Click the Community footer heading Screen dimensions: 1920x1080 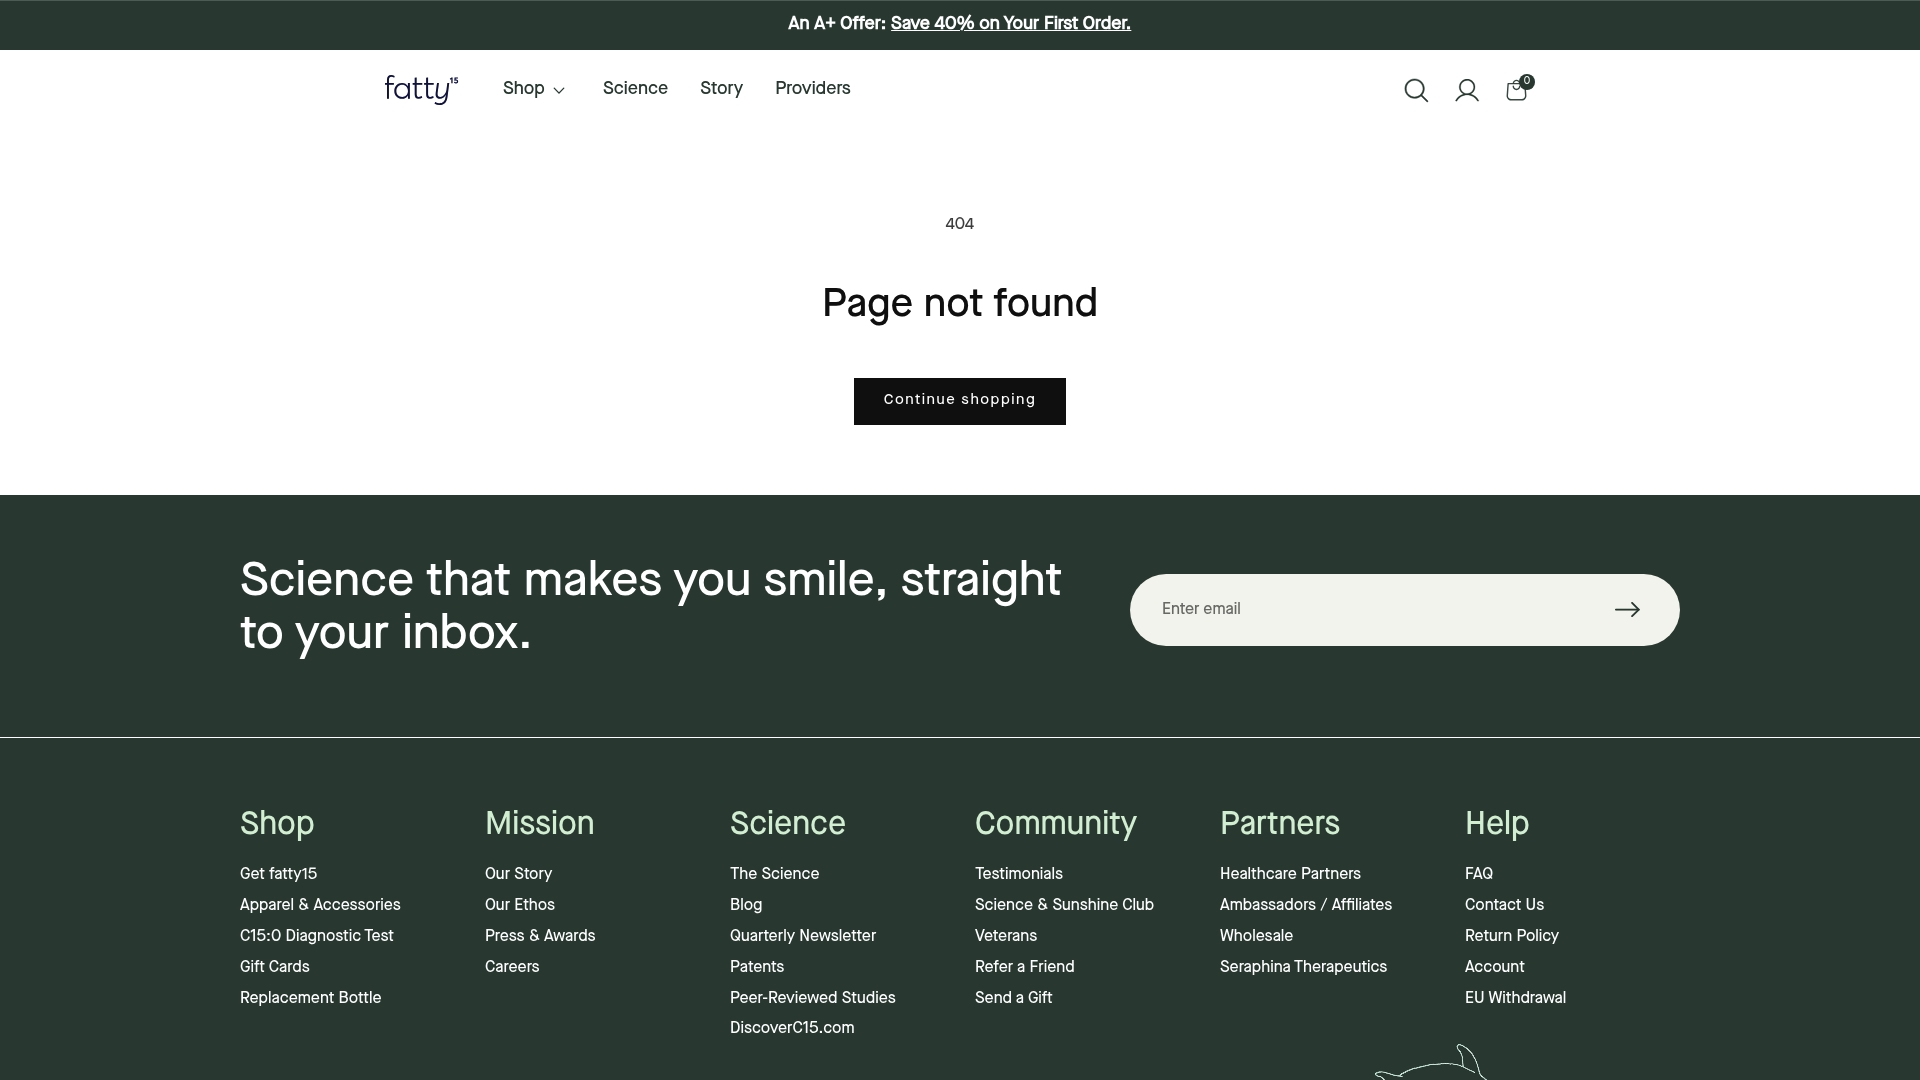(x=1056, y=824)
